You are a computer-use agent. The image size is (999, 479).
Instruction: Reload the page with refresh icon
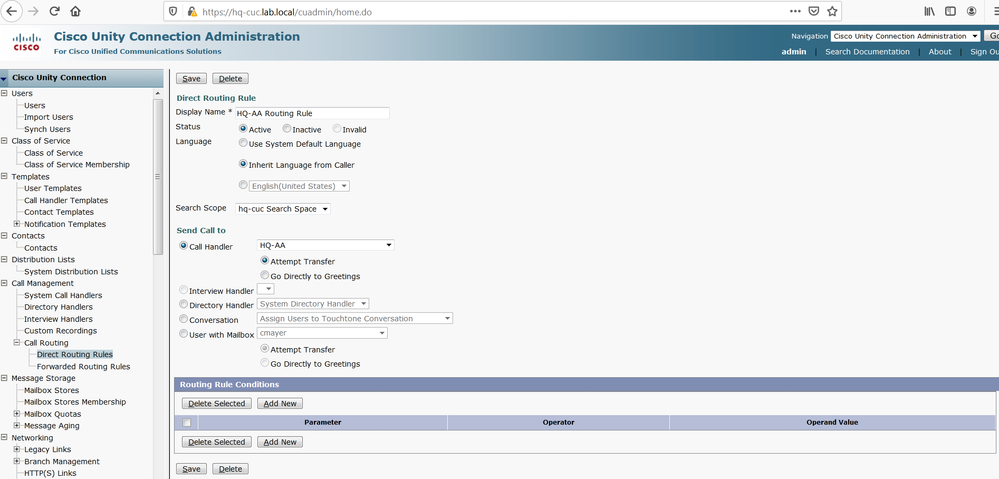click(55, 11)
